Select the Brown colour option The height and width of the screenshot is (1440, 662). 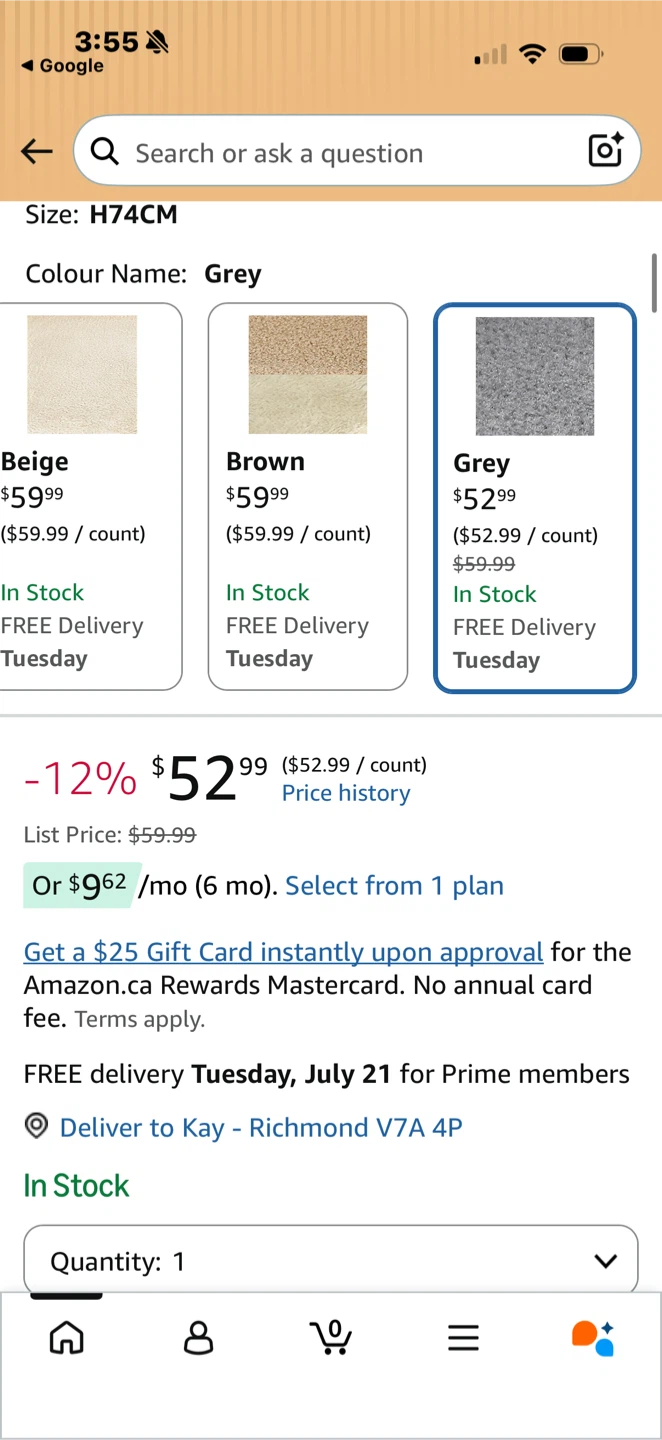click(308, 496)
